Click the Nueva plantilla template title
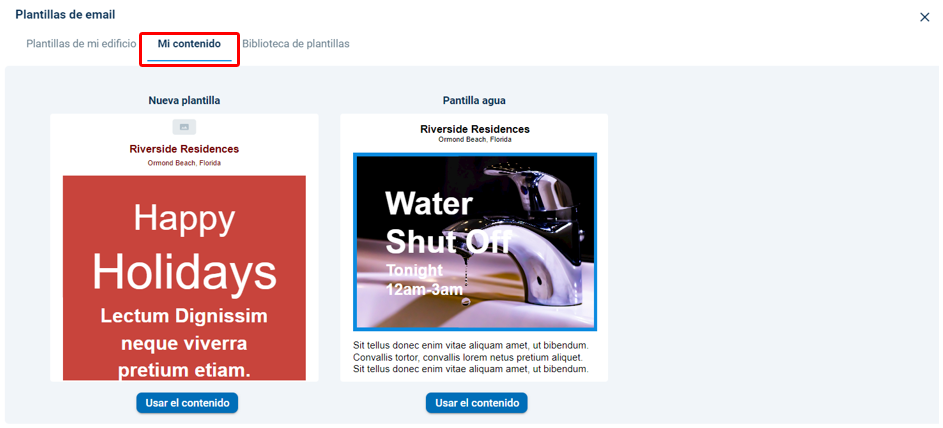The height and width of the screenshot is (428, 943). coord(184,100)
